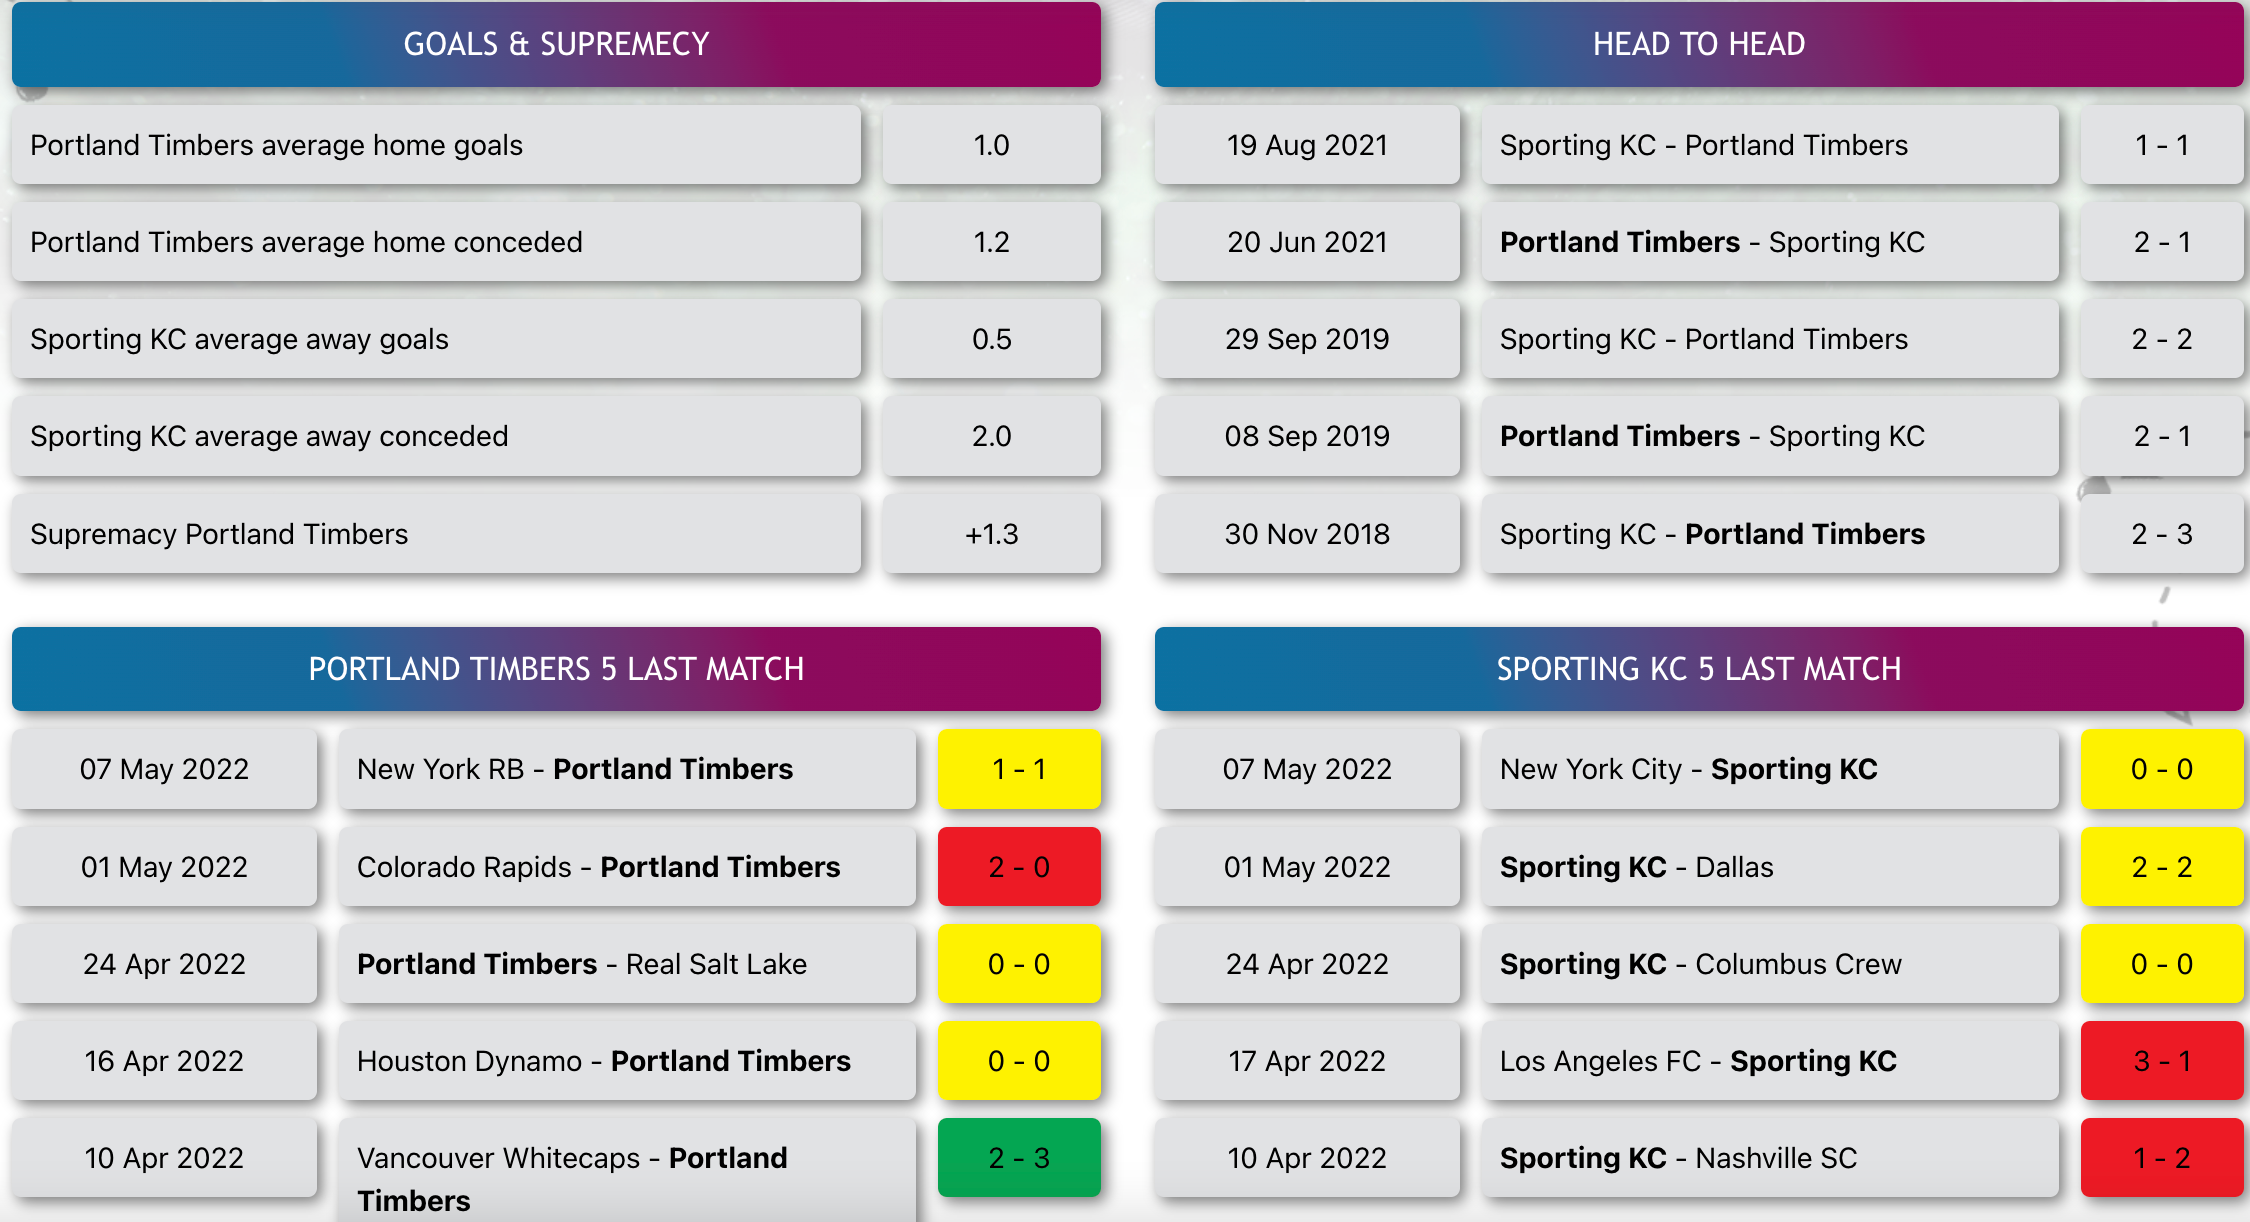Screen dimensions: 2250x1222
Task: Open New York RB - Portland Timbers match
Action: point(627,769)
